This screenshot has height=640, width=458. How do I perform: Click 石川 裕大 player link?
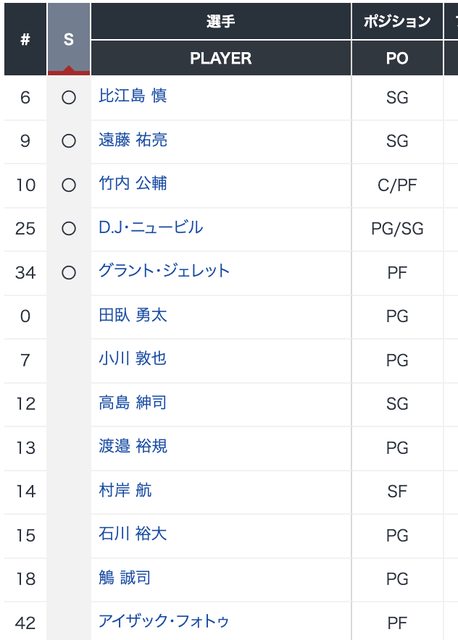pyautogui.click(x=133, y=534)
